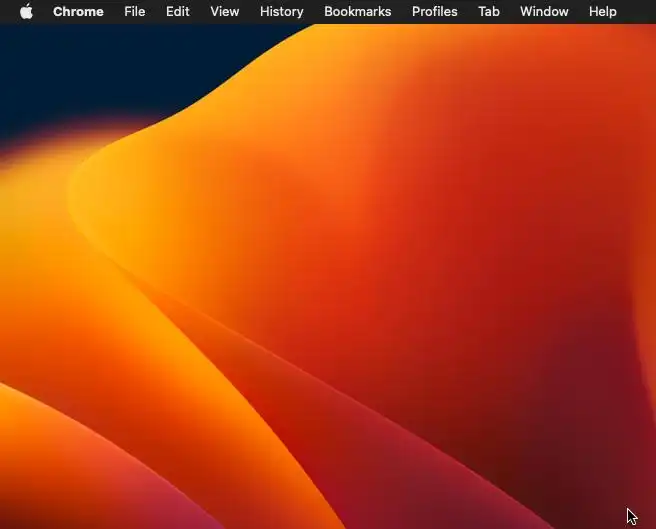Open the View menu
This screenshot has height=529, width=656.
point(225,11)
